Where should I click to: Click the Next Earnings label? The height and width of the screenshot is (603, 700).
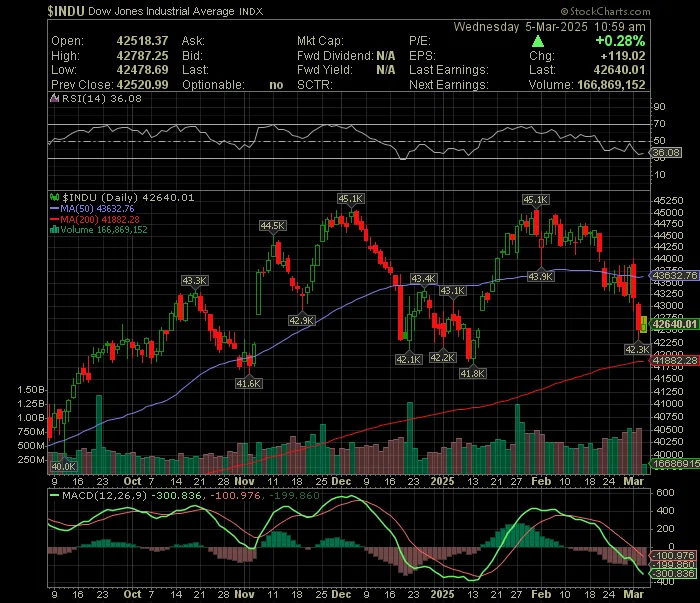point(449,85)
